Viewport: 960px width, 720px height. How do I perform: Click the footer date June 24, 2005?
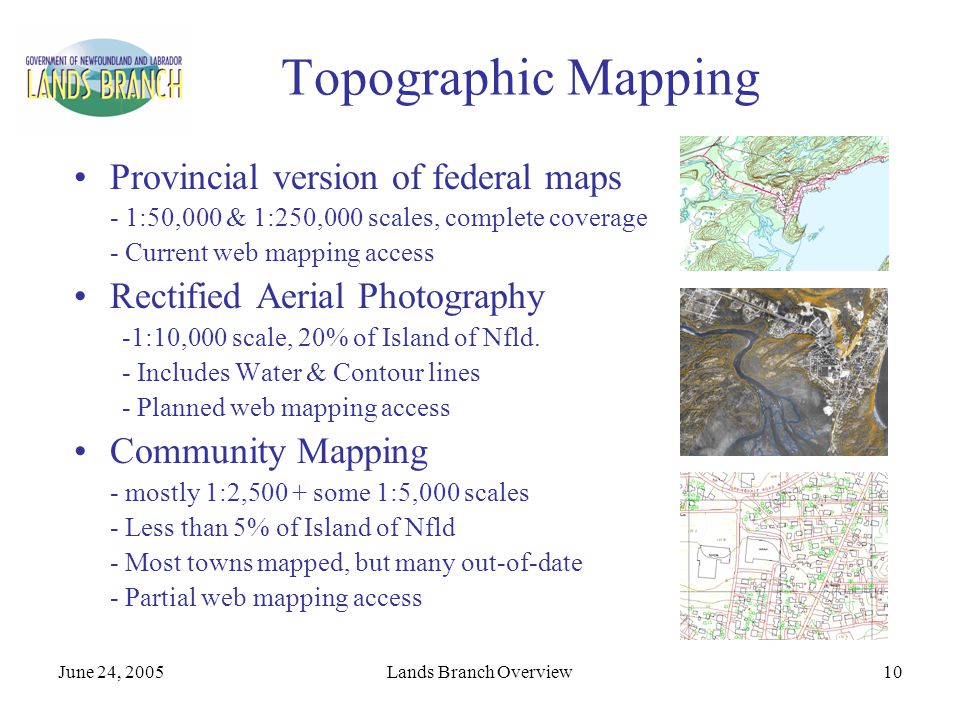(x=111, y=672)
